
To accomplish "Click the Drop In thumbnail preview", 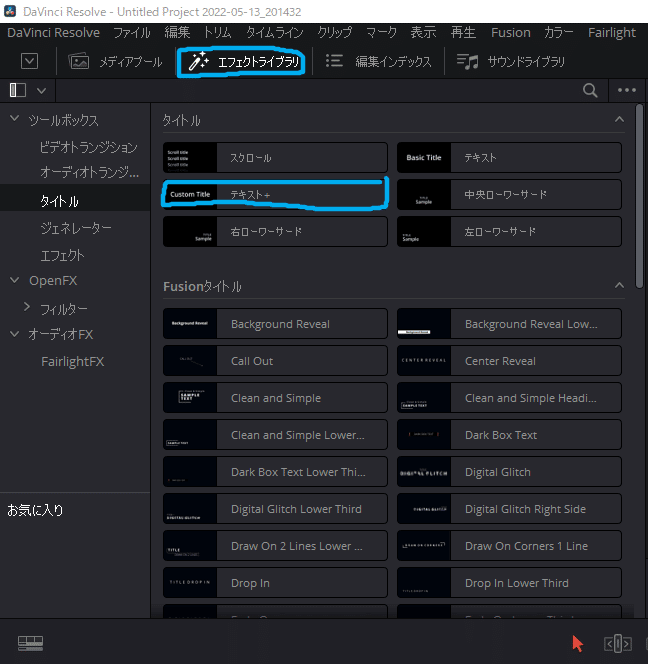I will 190,583.
